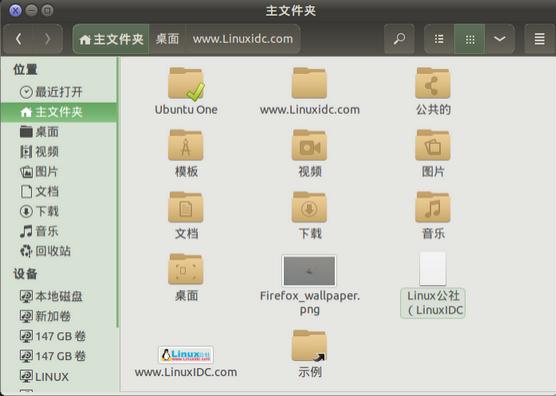Select the Firefox_wallpaper.png thumbnail

tap(309, 271)
